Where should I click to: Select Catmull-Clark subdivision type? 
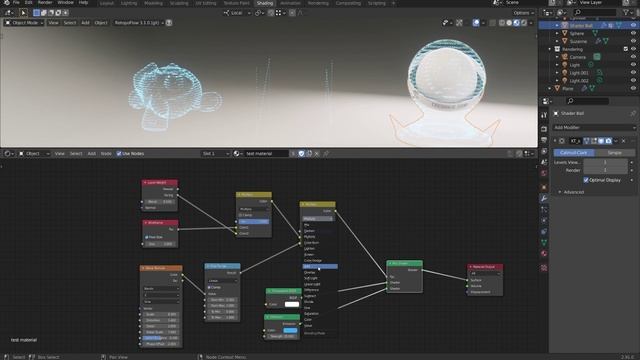(573, 153)
